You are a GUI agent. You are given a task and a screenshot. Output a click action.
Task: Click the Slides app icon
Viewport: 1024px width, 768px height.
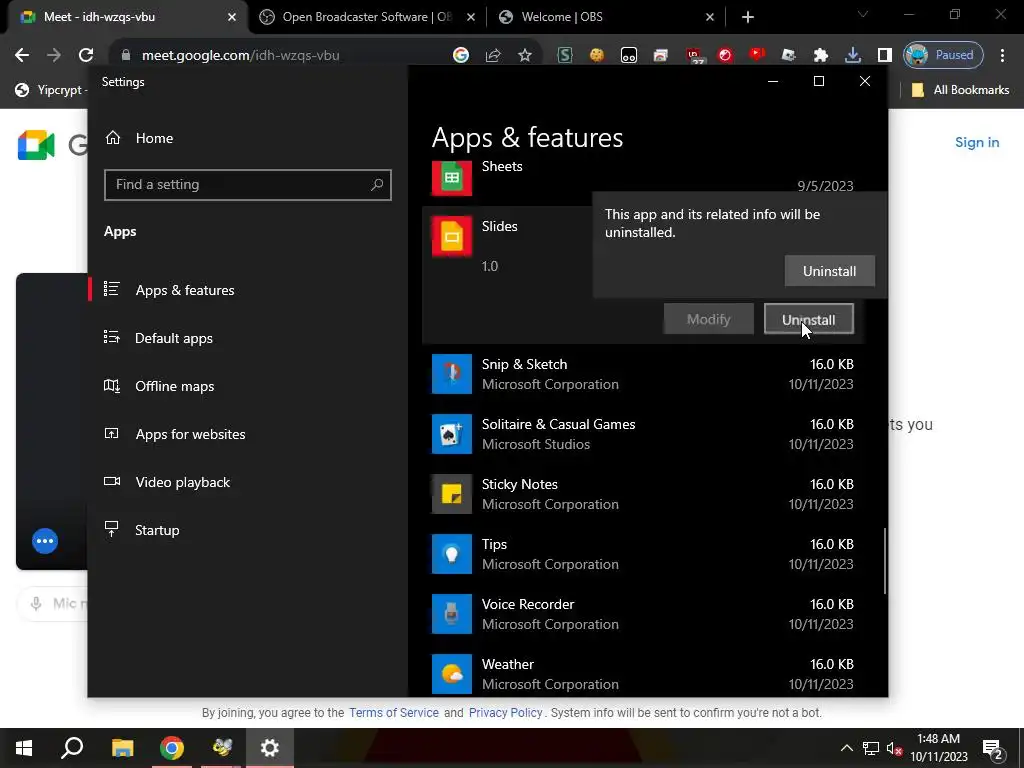[x=451, y=236]
